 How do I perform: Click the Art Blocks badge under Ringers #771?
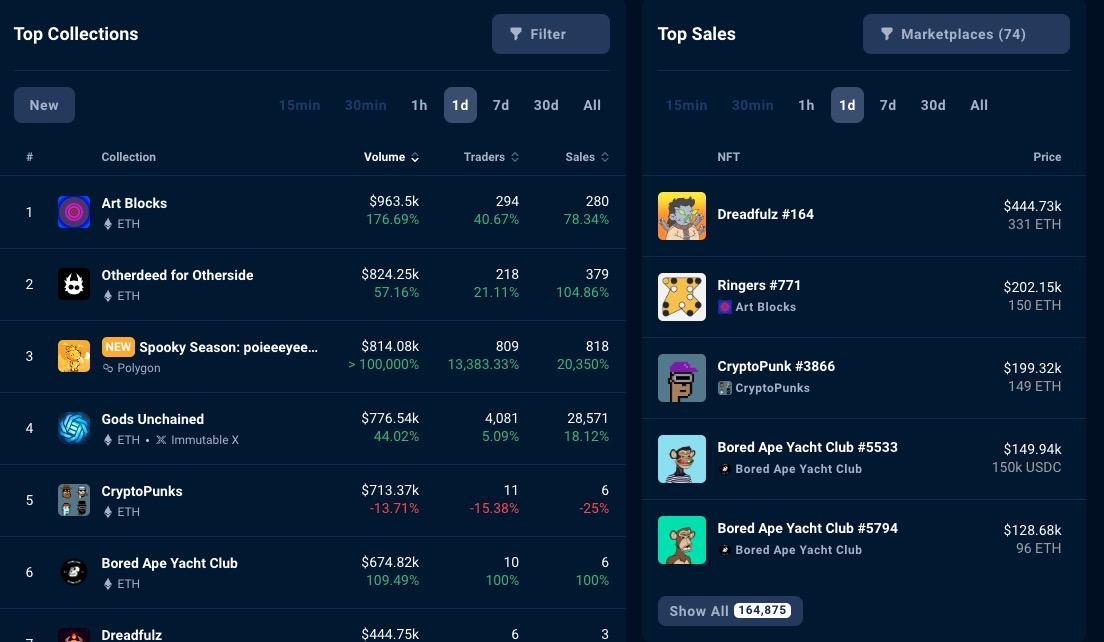click(x=724, y=307)
